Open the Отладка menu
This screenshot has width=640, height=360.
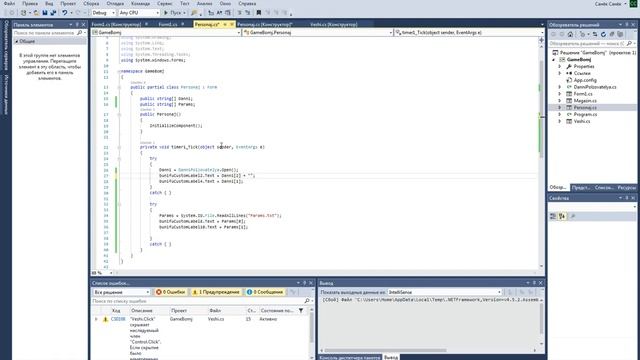(115, 3)
